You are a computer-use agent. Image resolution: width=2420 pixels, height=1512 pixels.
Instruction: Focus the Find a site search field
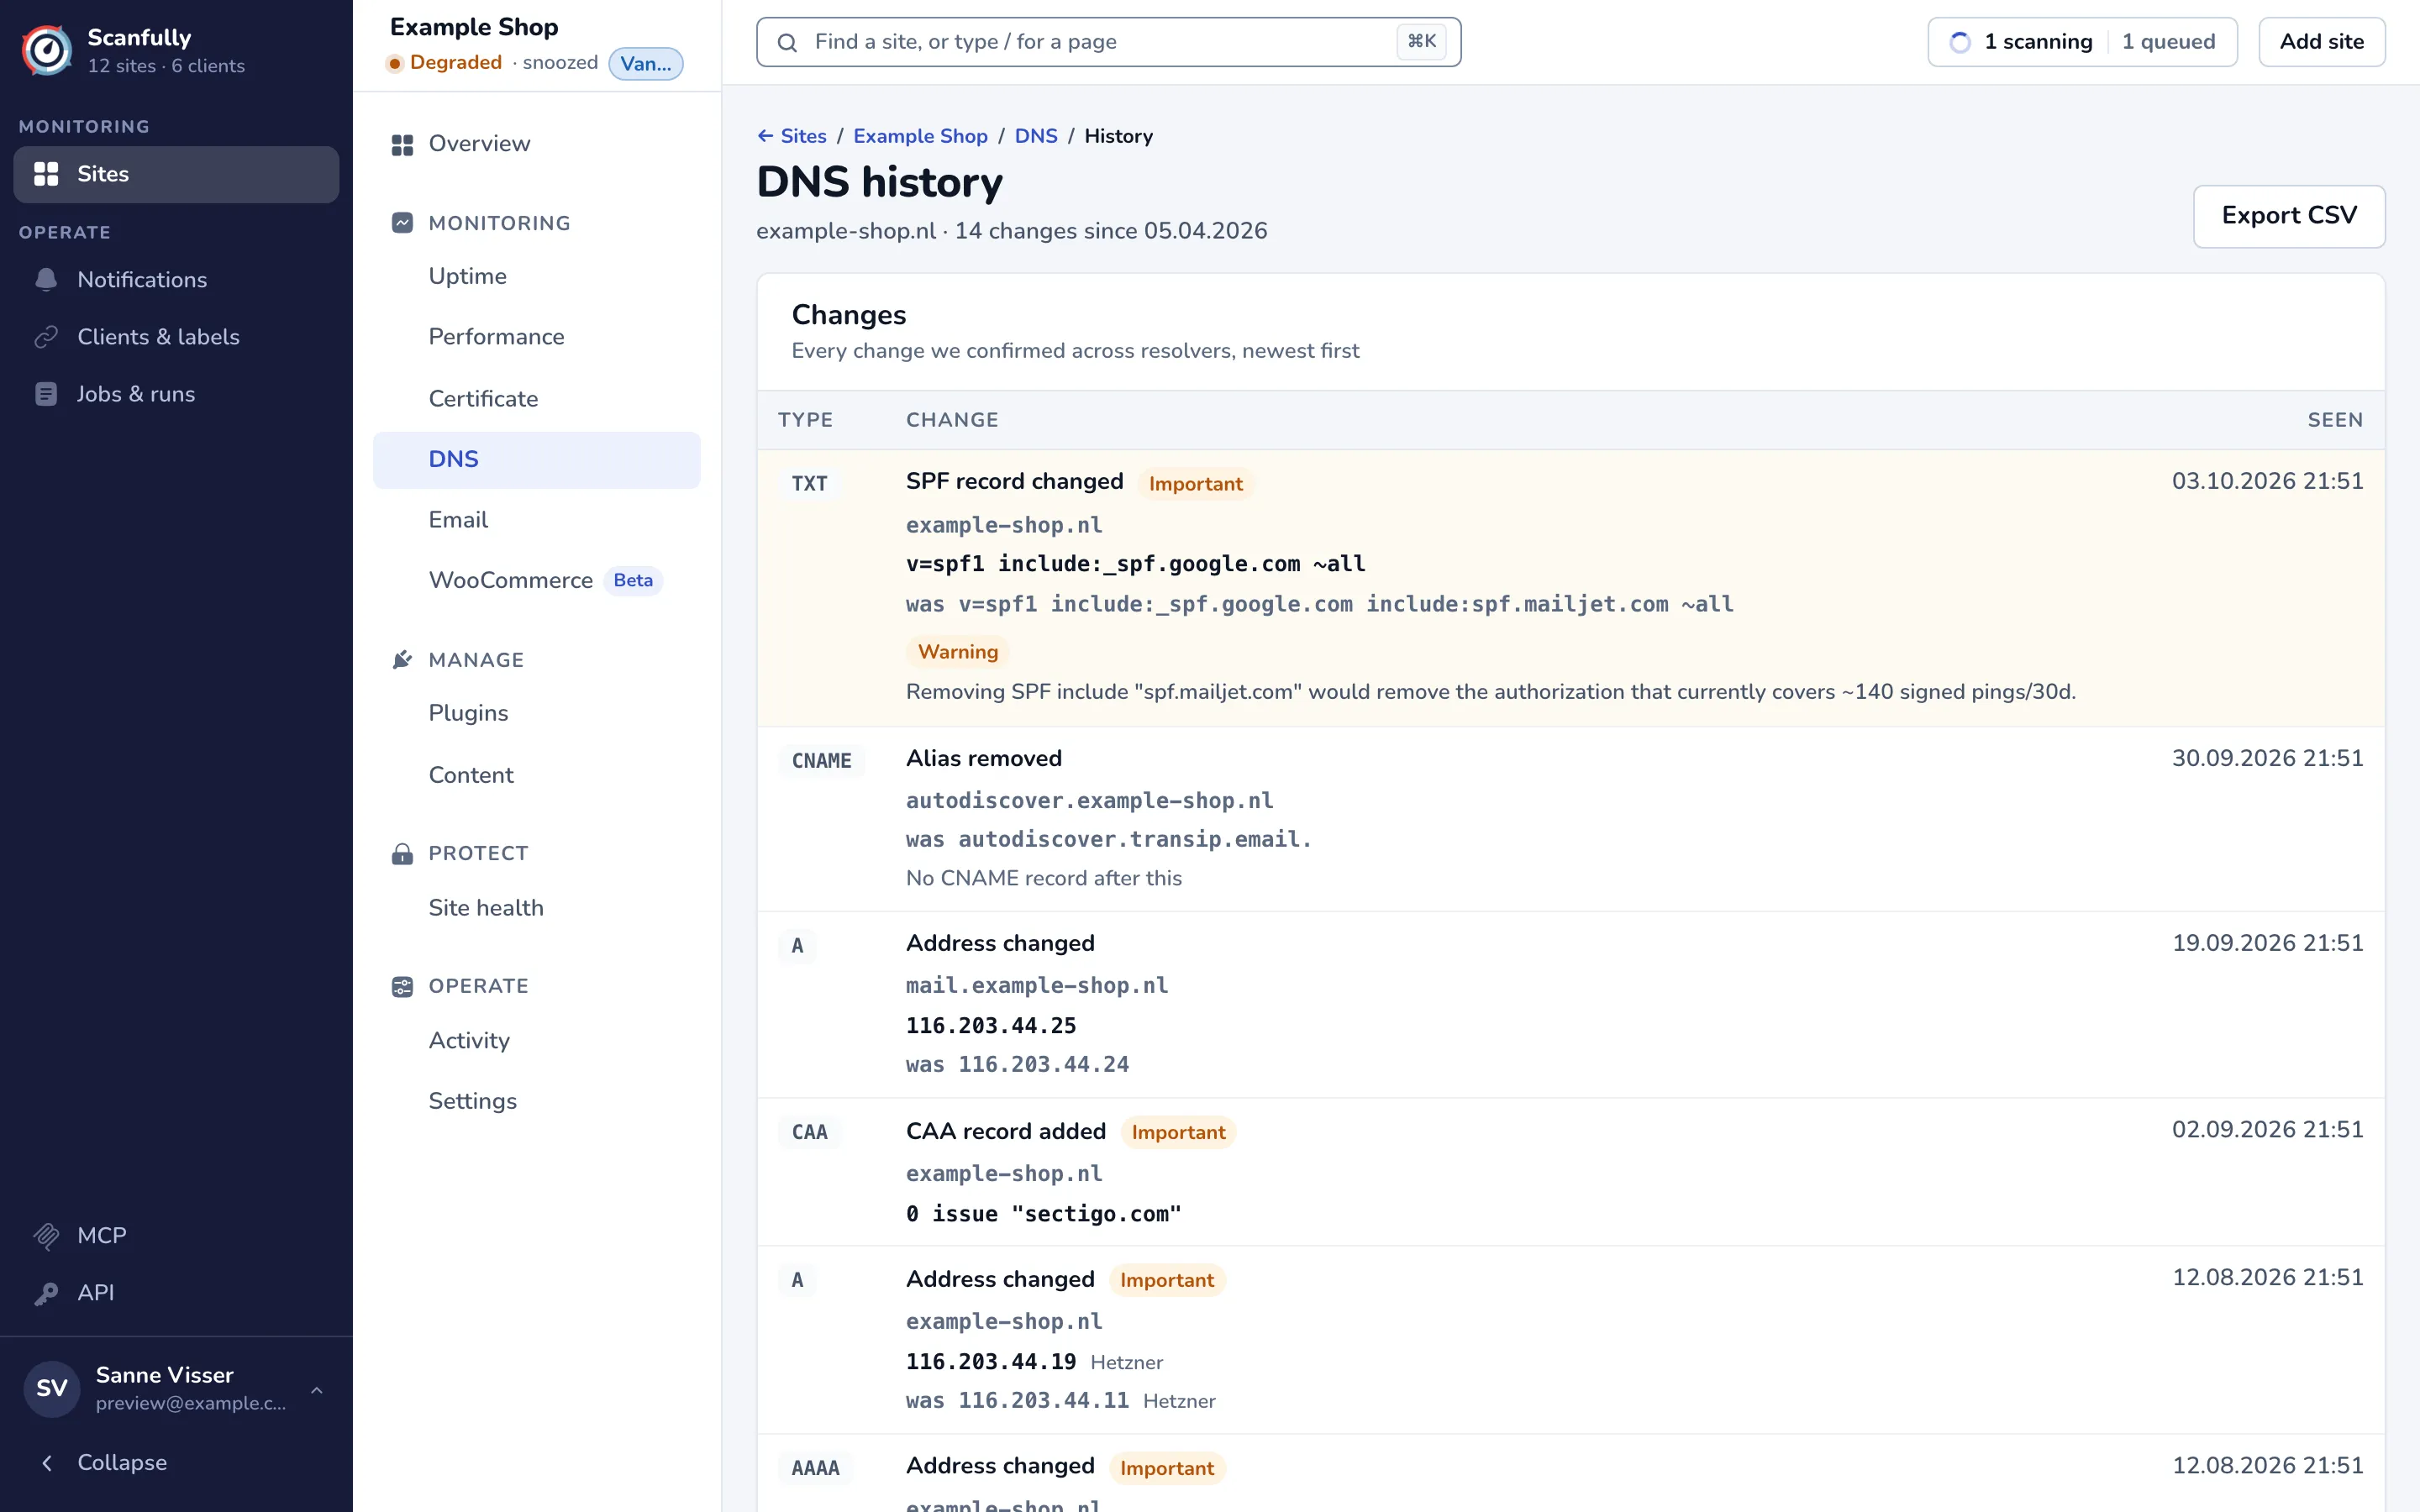[1108, 42]
